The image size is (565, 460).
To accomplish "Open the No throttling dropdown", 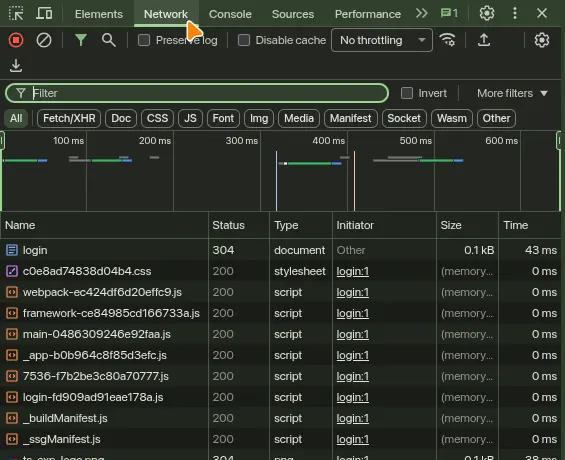I will [382, 40].
